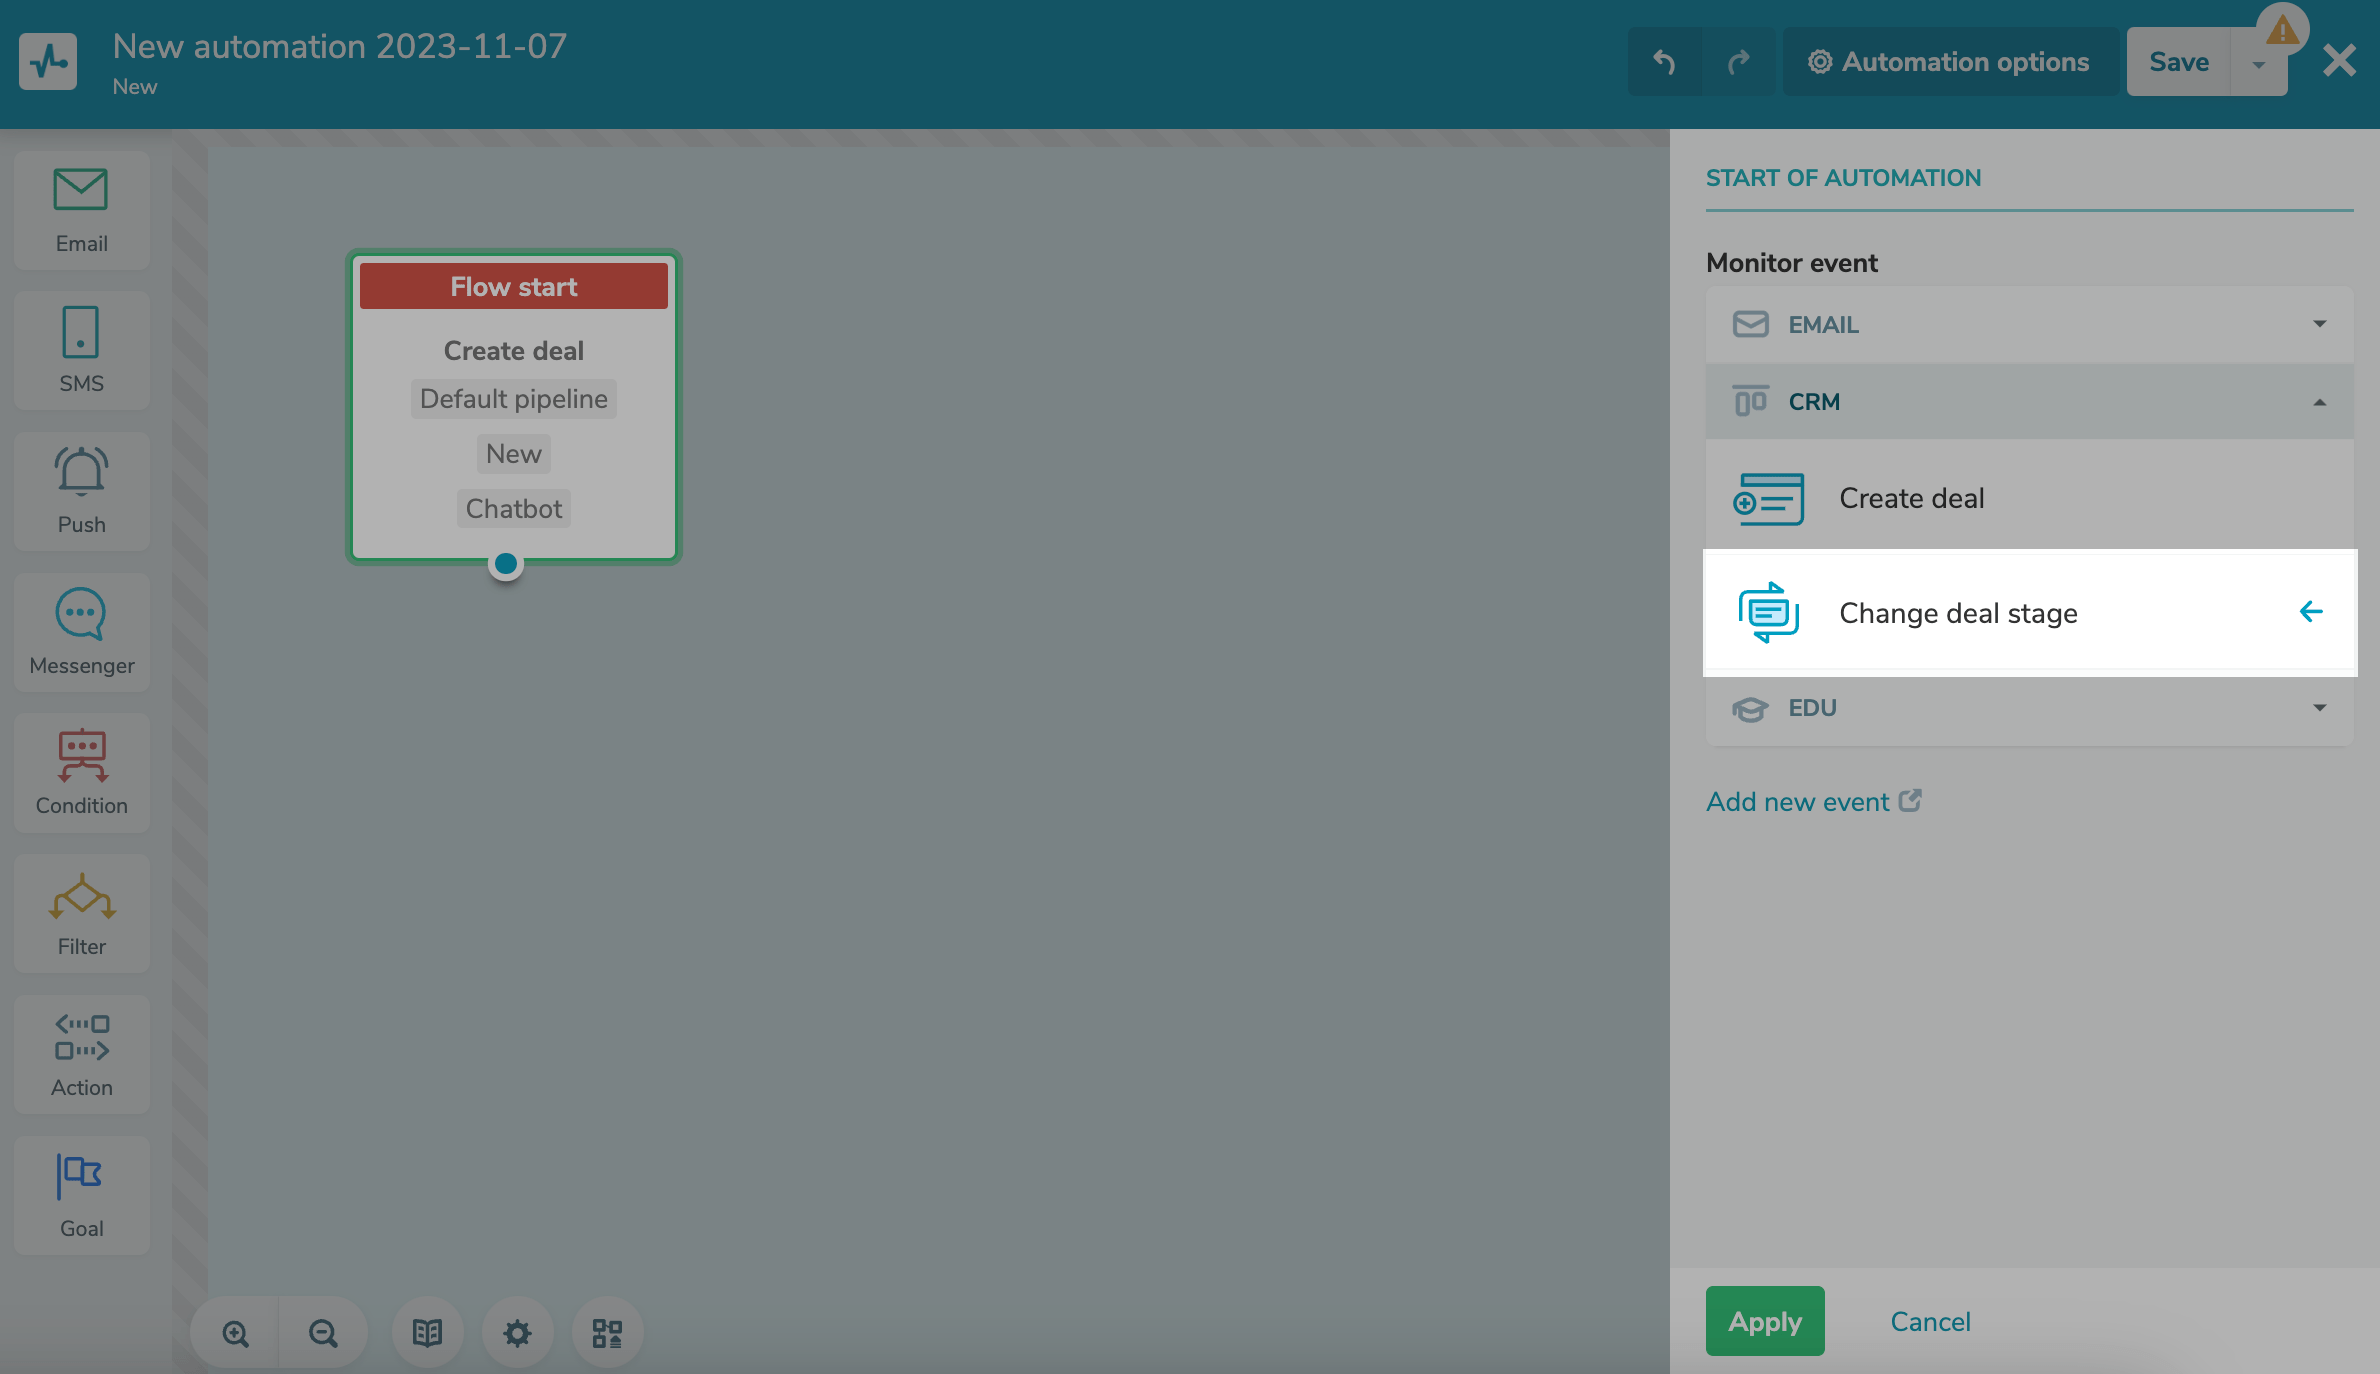2380x1374 pixels.
Task: Collapse the CRM event section
Action: click(x=2029, y=402)
